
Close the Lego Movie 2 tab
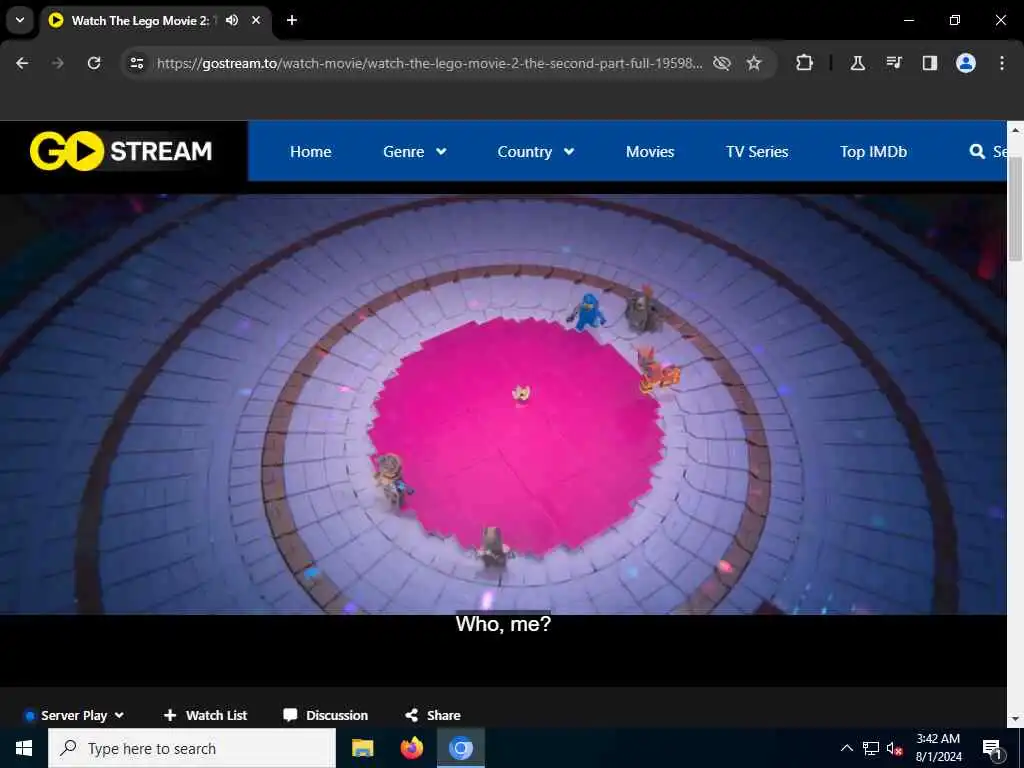tap(256, 20)
